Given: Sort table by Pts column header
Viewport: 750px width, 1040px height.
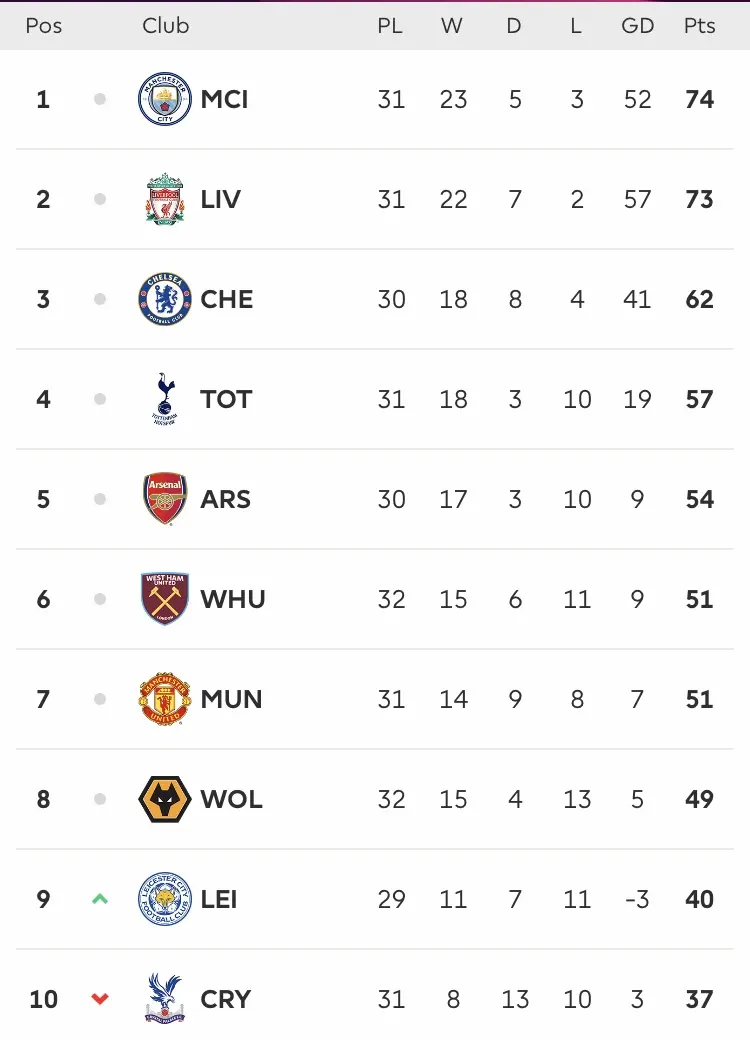Looking at the screenshot, I should coord(700,25).
